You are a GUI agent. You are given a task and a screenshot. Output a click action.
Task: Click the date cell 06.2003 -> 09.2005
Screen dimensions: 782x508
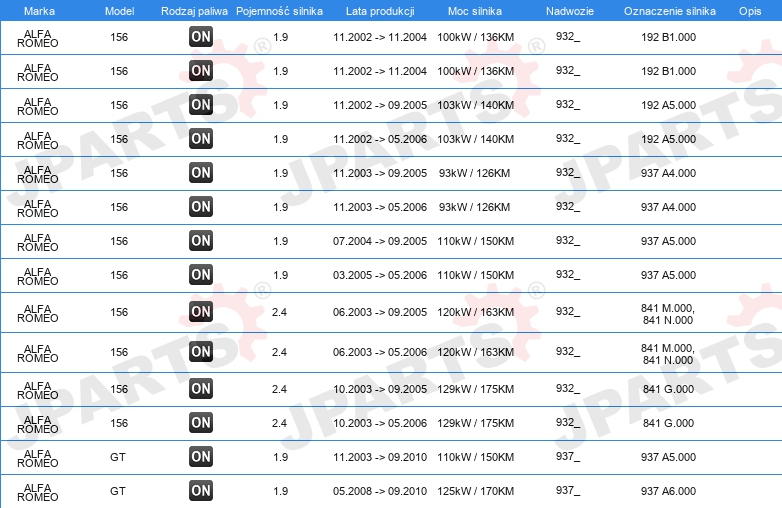380,312
